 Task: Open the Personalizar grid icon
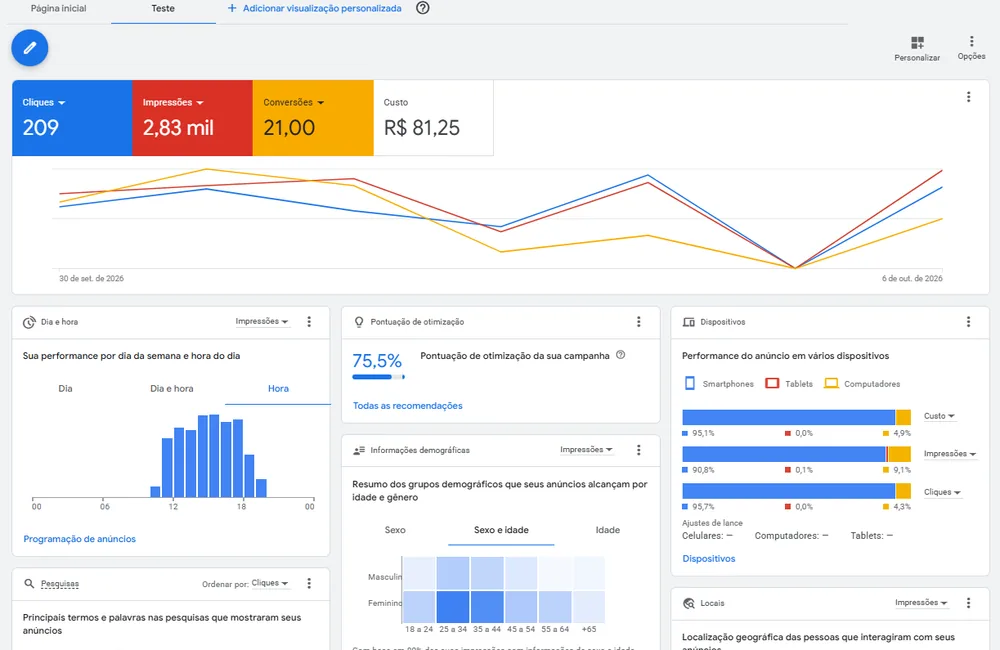pyautogui.click(x=917, y=43)
